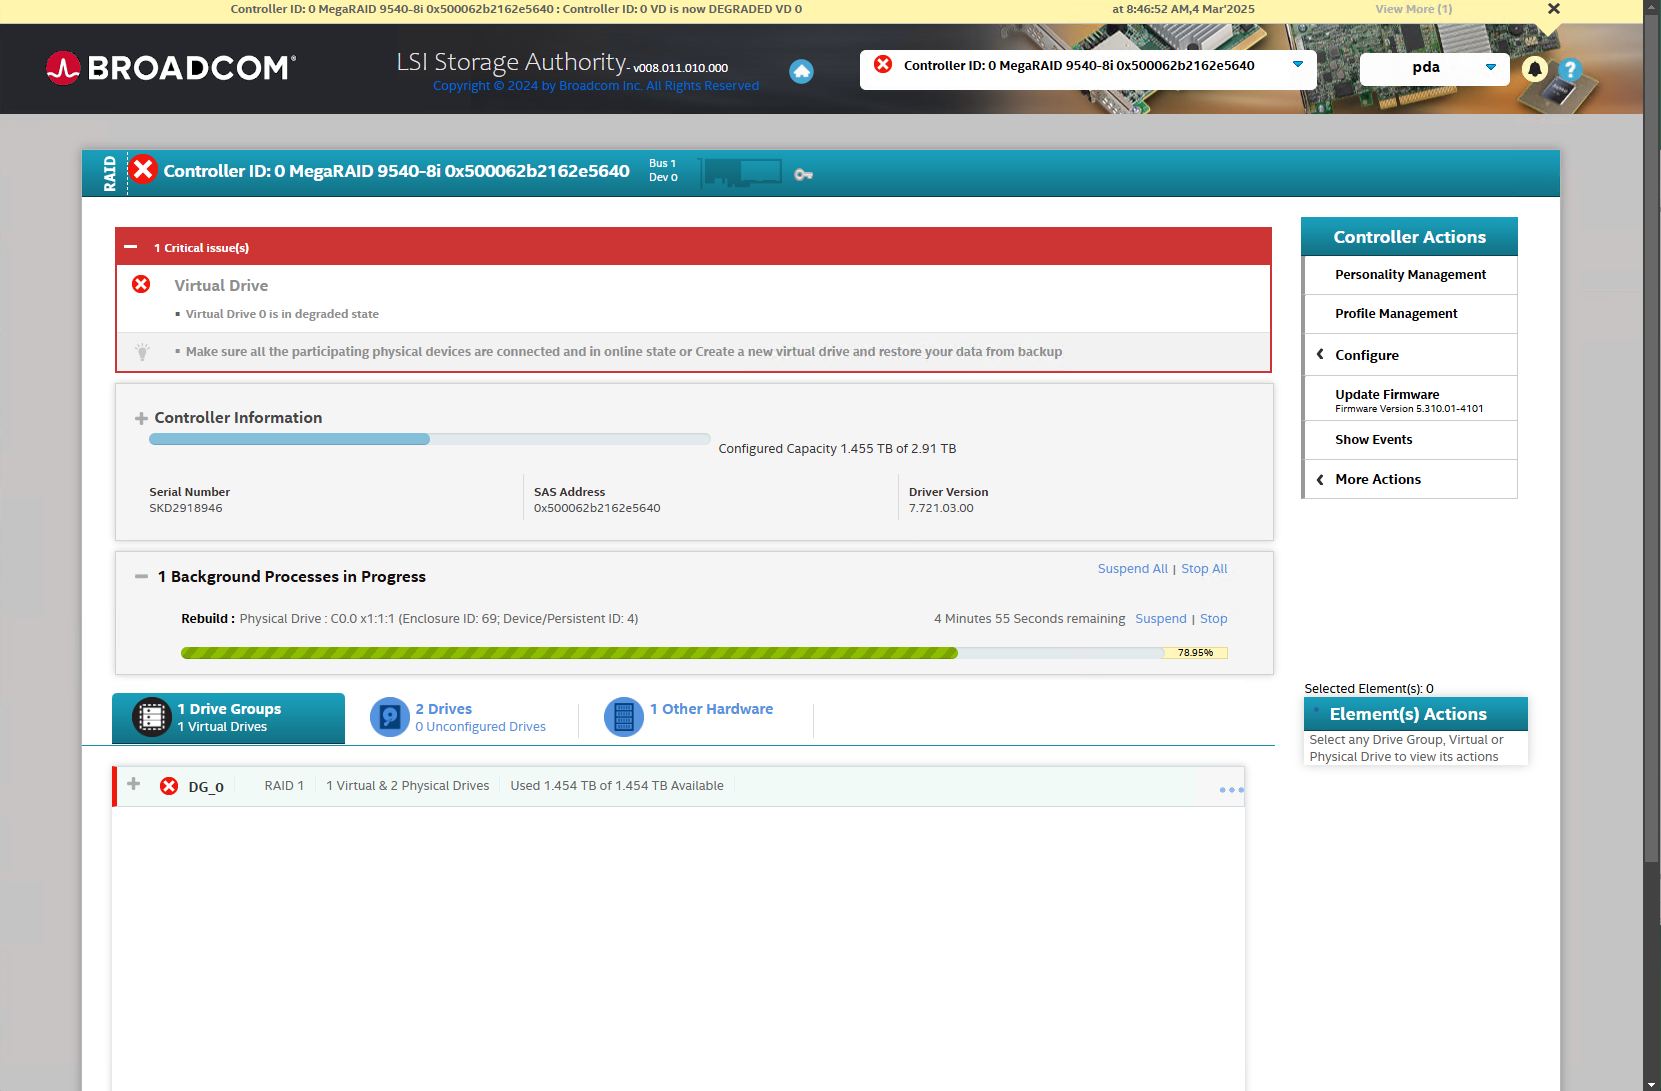Image resolution: width=1661 pixels, height=1091 pixels.
Task: Click the 'Selected Element(s): 0' label
Action: pyautogui.click(x=1369, y=689)
